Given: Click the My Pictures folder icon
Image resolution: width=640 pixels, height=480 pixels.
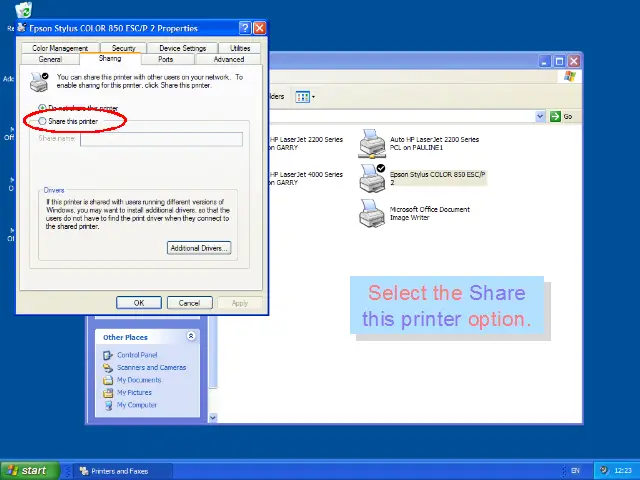Looking at the screenshot, I should [108, 393].
